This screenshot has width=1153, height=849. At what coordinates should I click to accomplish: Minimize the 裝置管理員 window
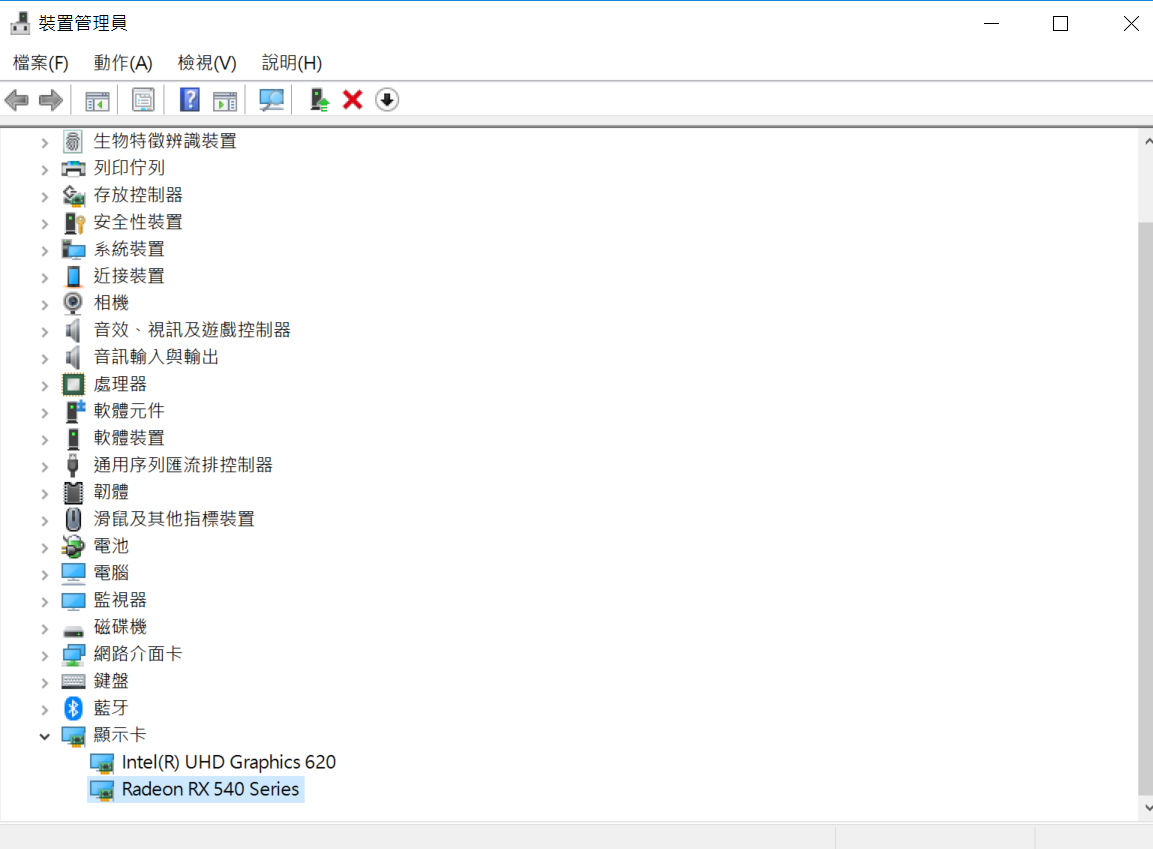(x=991, y=24)
